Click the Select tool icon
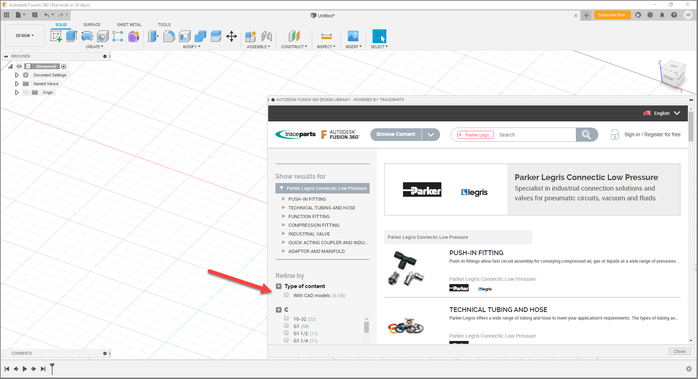 (379, 36)
